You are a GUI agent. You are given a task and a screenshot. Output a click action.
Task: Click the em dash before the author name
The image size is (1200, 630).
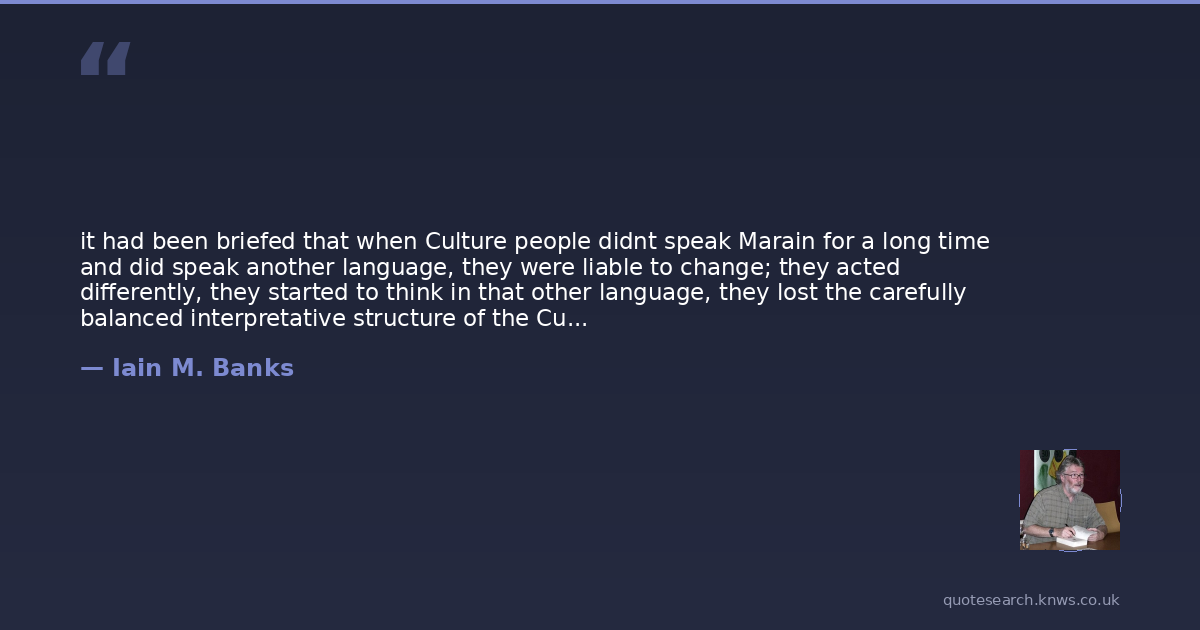[x=91, y=368]
